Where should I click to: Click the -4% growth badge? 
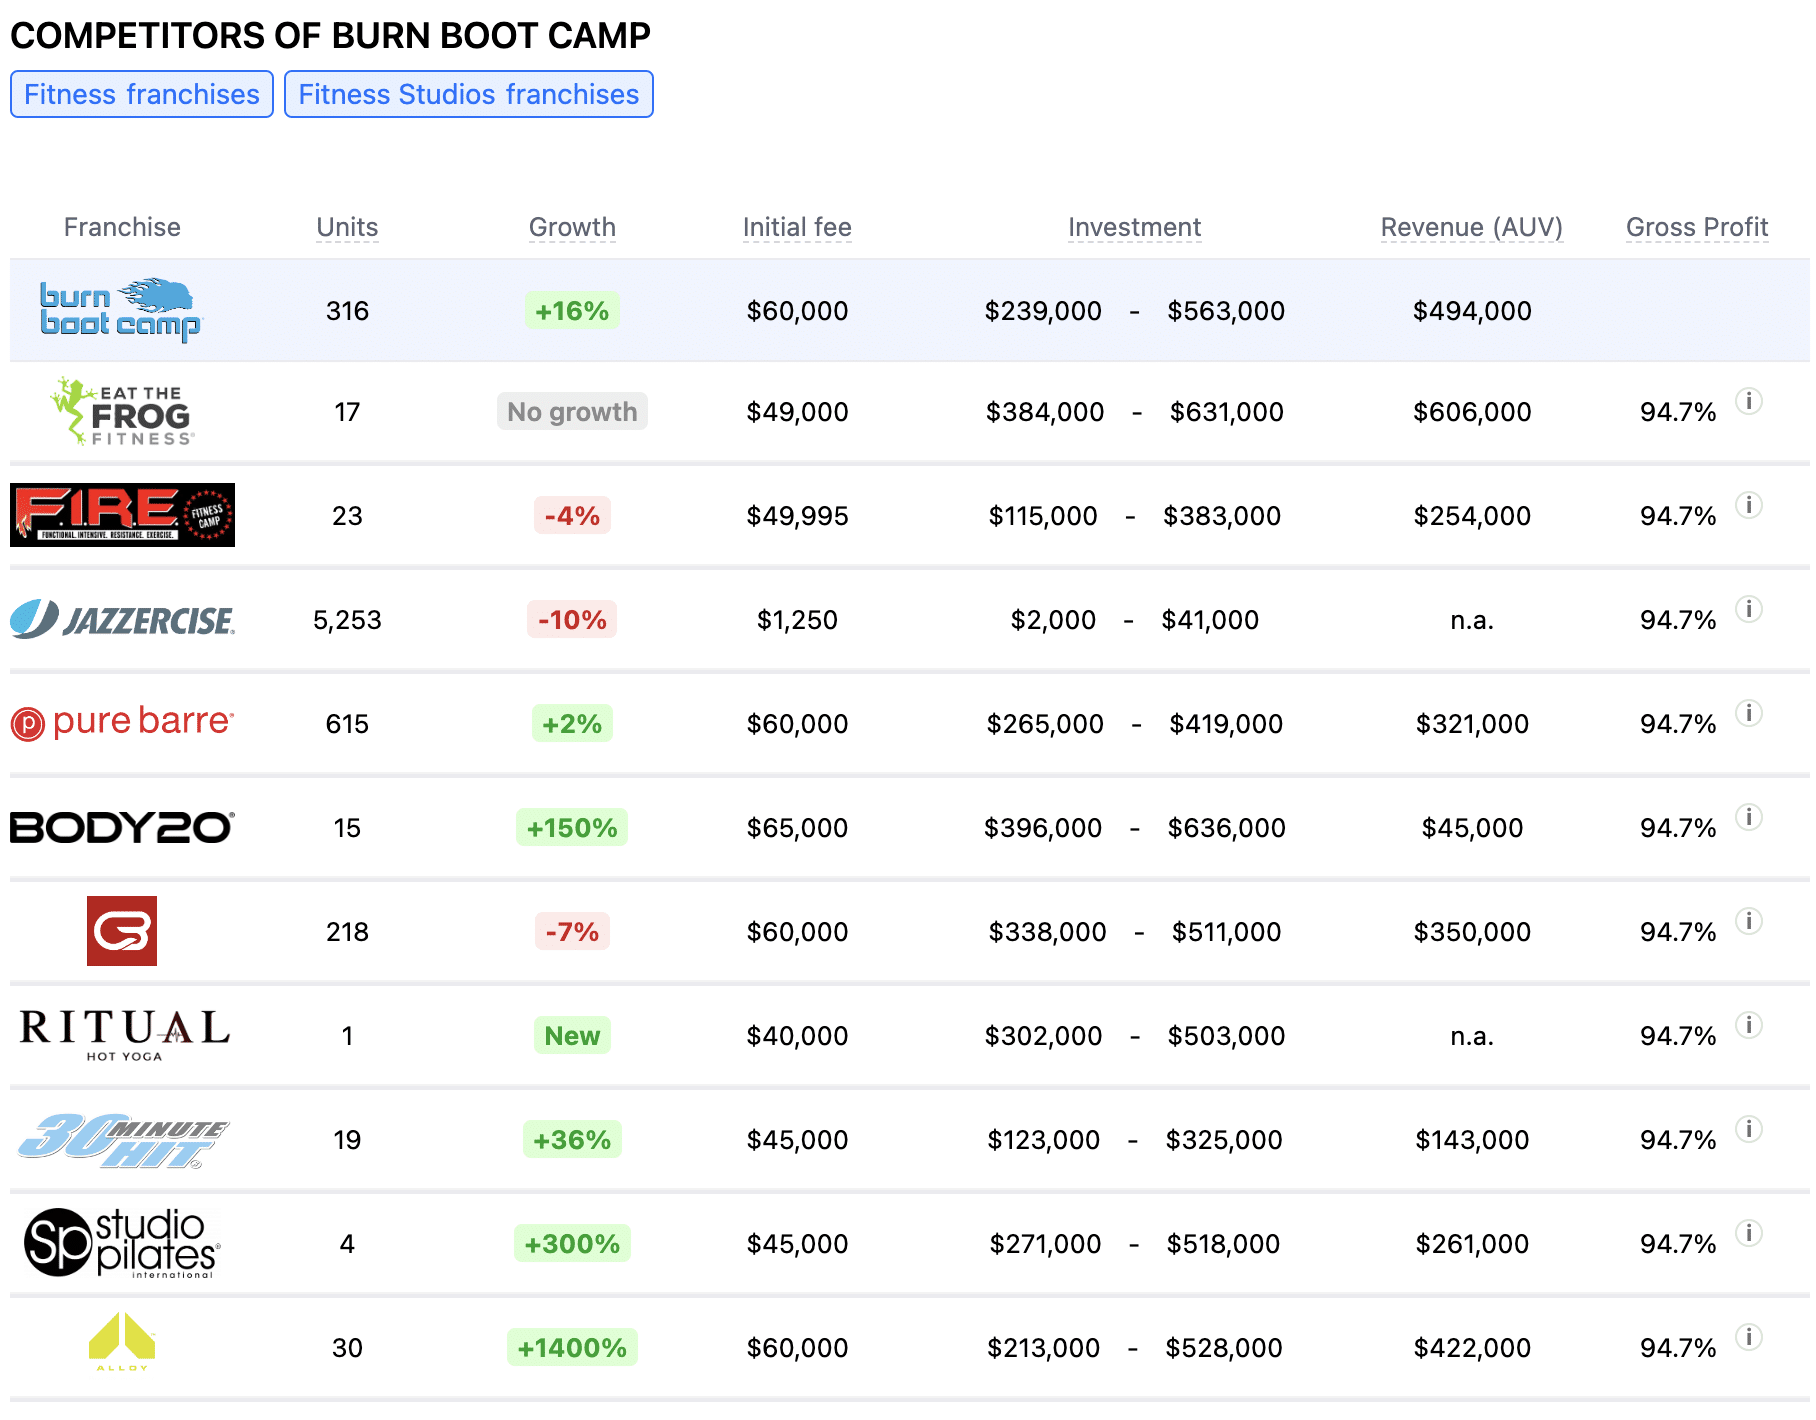click(x=572, y=516)
